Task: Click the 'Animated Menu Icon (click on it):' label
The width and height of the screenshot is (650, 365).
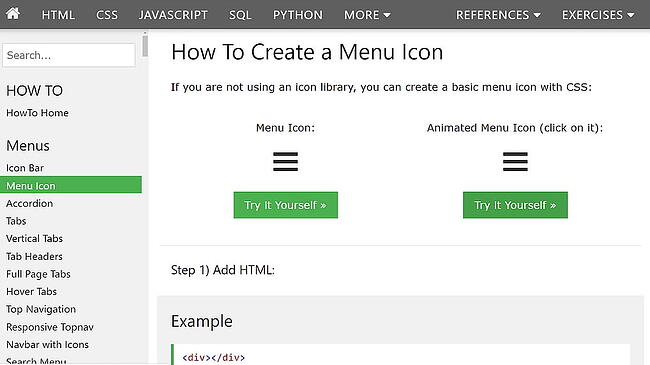Action: coord(515,128)
